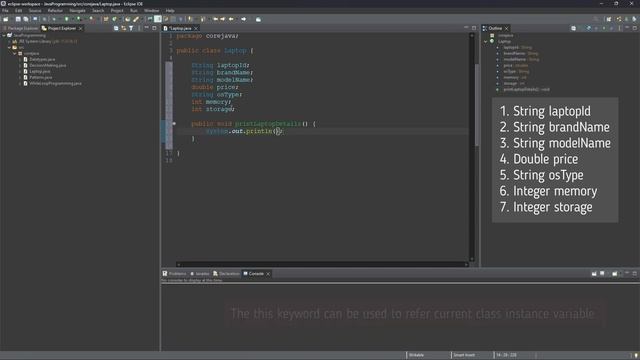Open Datatypes.java in Project Explorer
The width and height of the screenshot is (640, 360).
click(x=42, y=59)
